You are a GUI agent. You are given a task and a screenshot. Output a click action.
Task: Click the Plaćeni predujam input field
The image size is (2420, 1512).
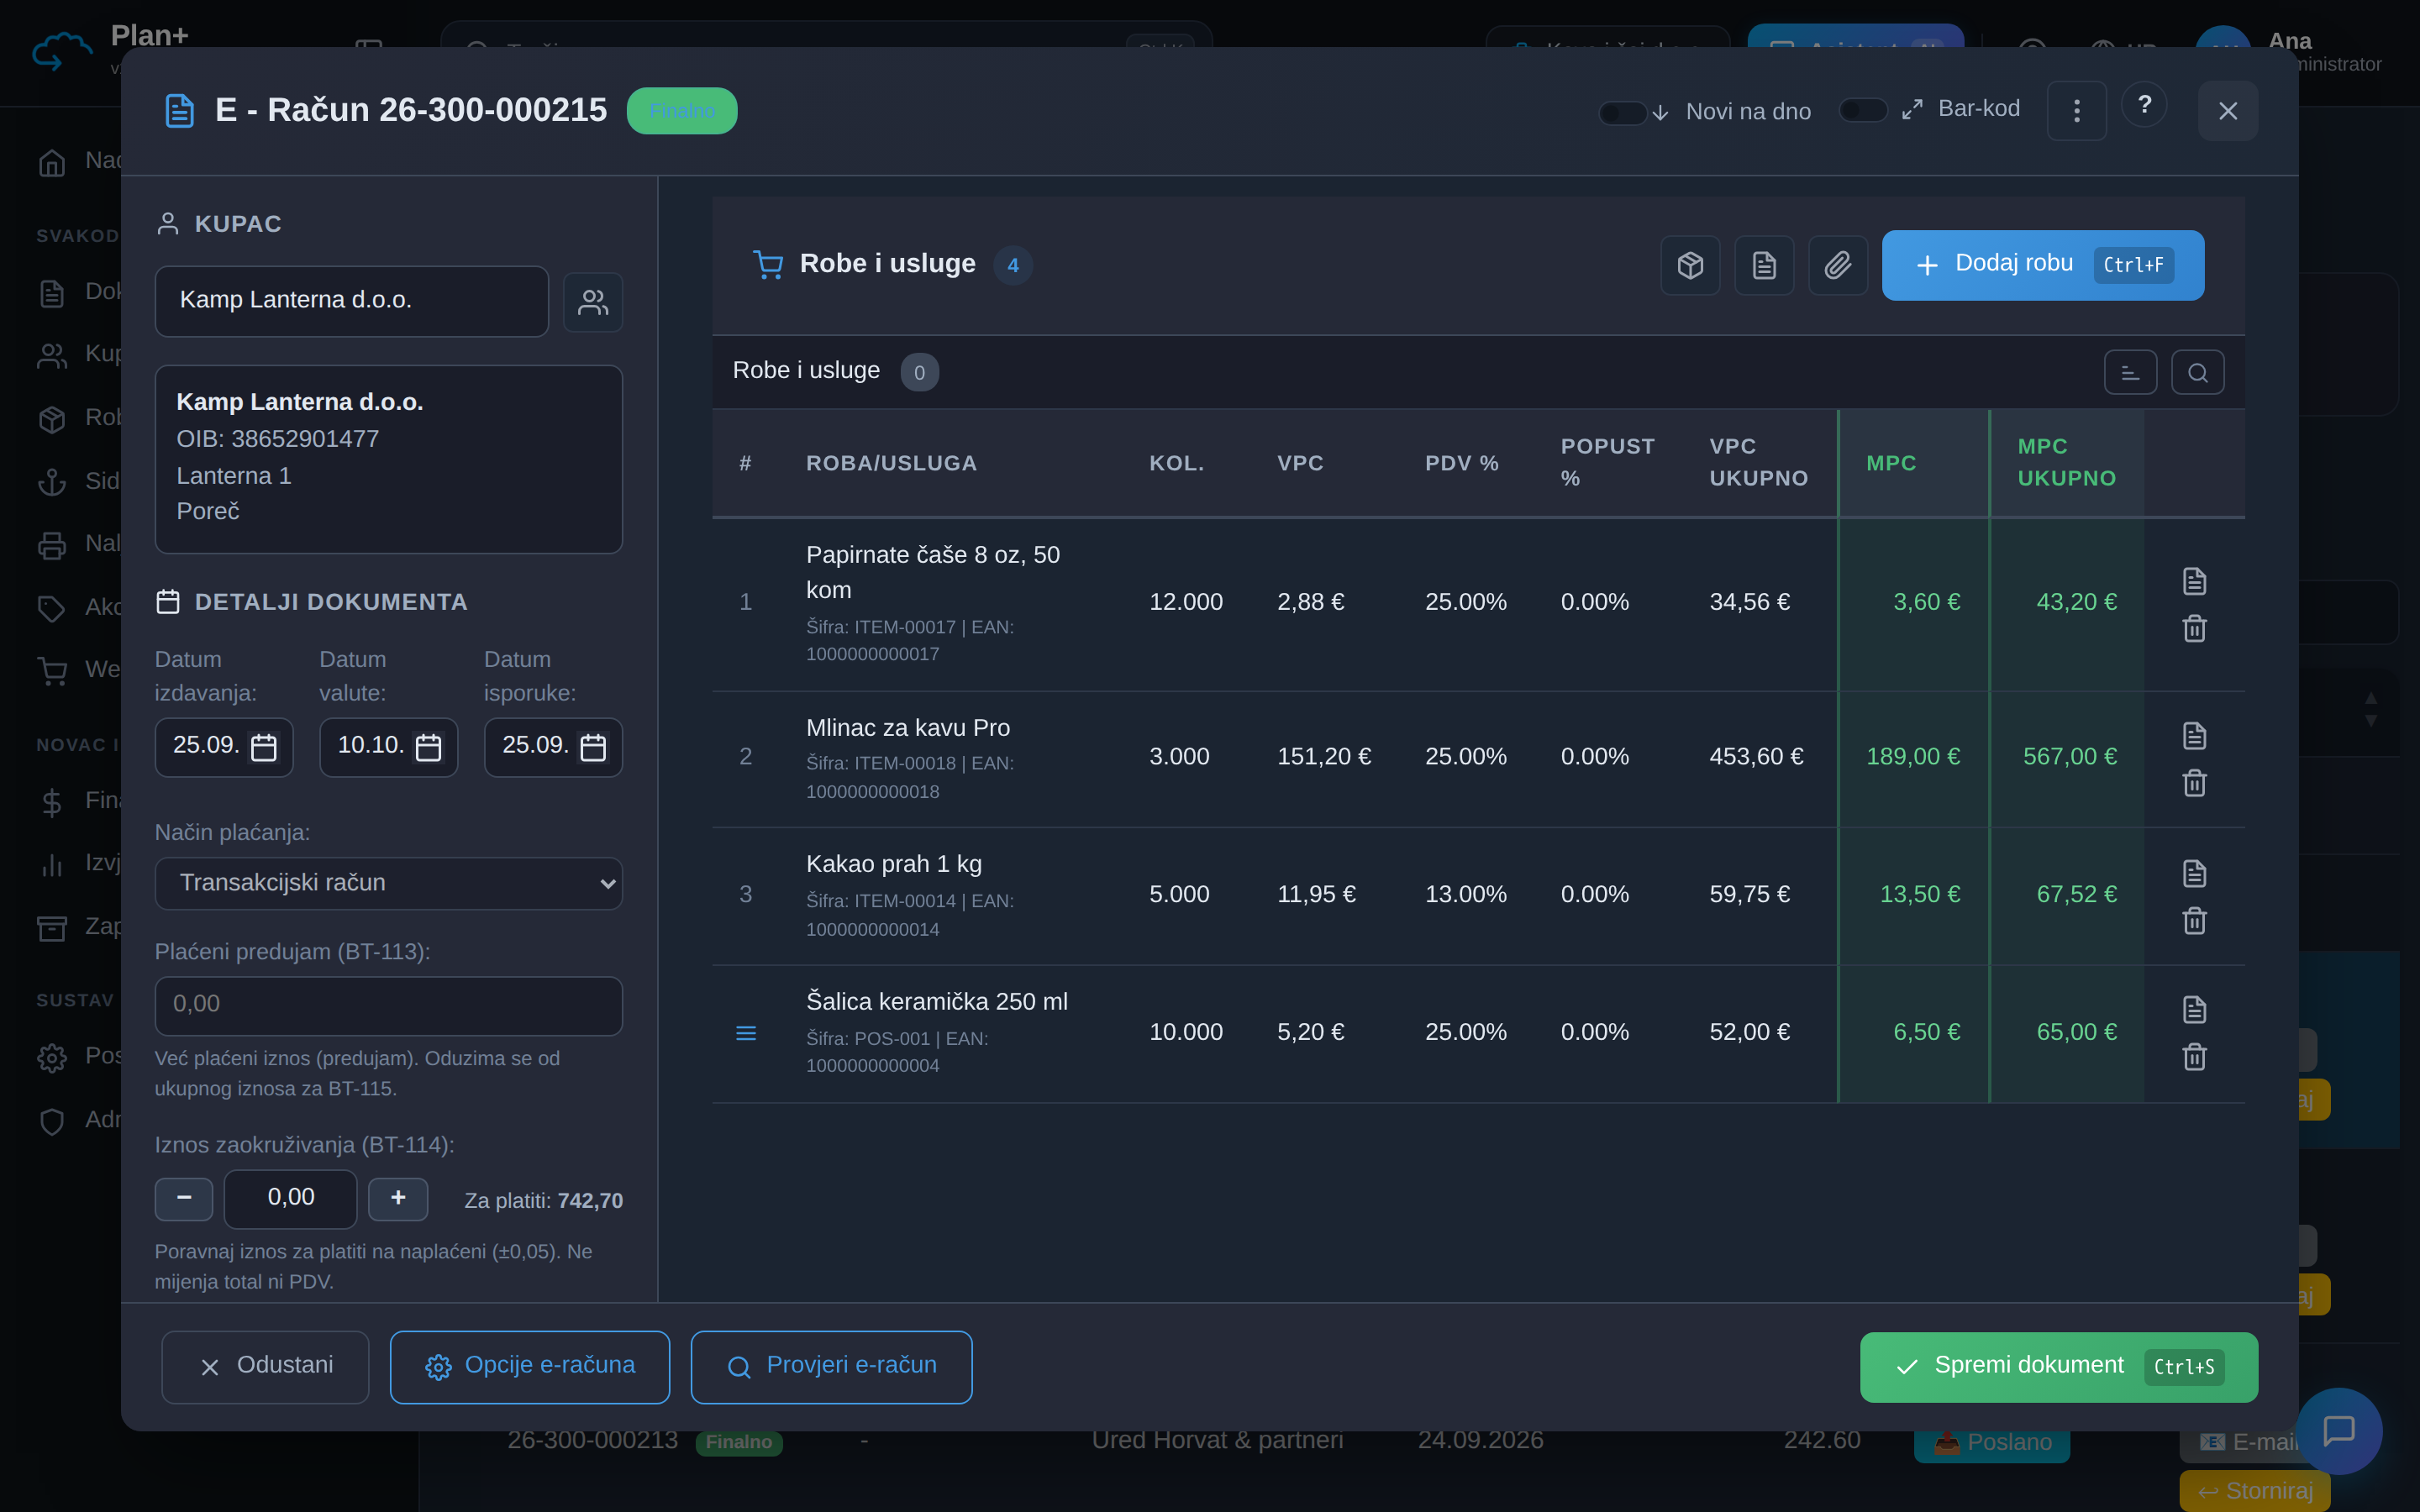point(388,1005)
